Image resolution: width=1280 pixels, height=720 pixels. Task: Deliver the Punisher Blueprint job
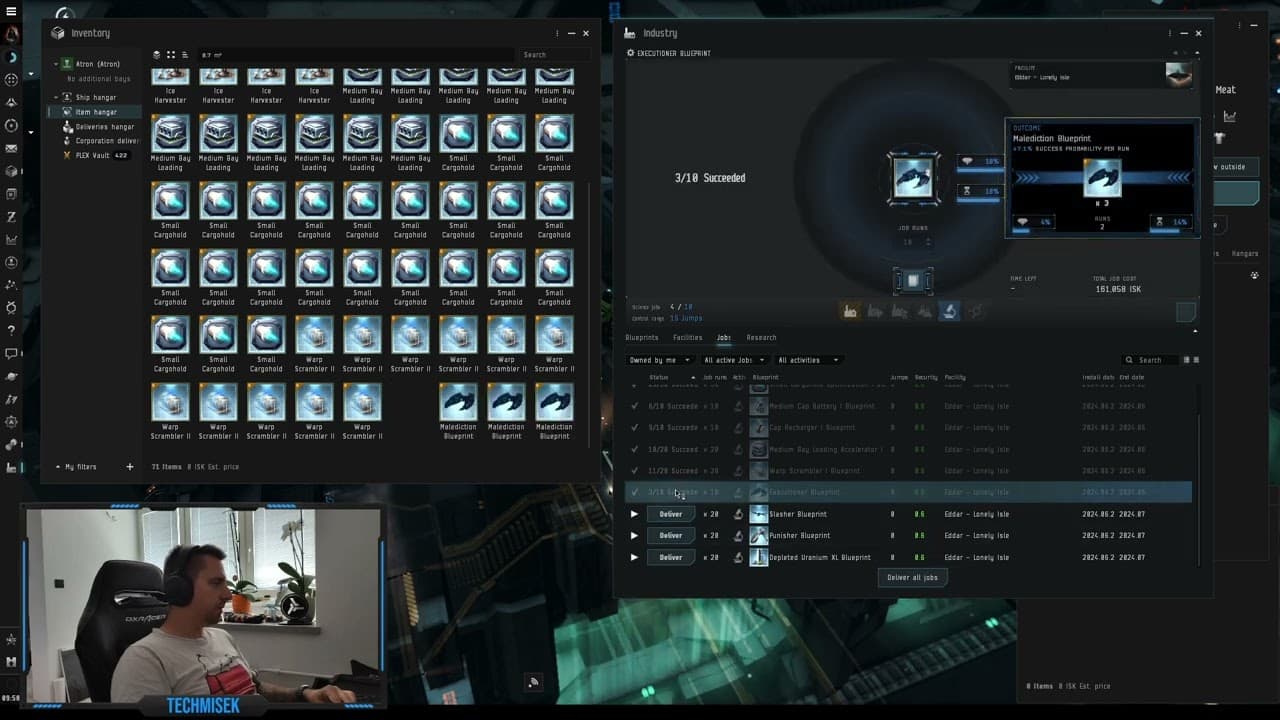(x=671, y=535)
